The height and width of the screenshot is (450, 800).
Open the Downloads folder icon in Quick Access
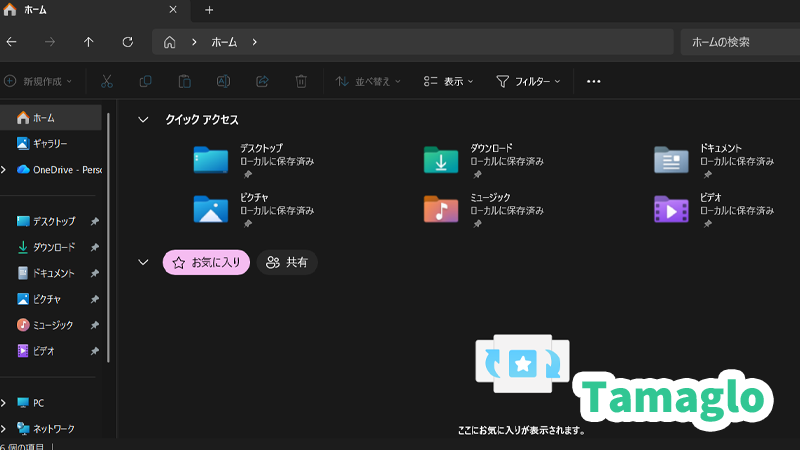point(441,160)
